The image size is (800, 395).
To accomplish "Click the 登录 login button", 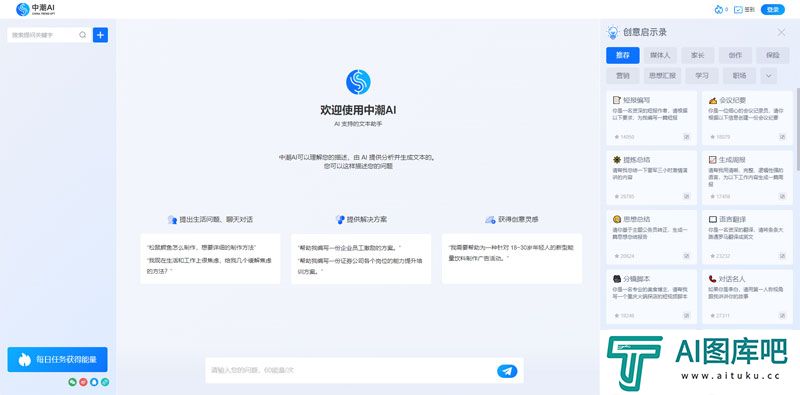I will pos(772,9).
